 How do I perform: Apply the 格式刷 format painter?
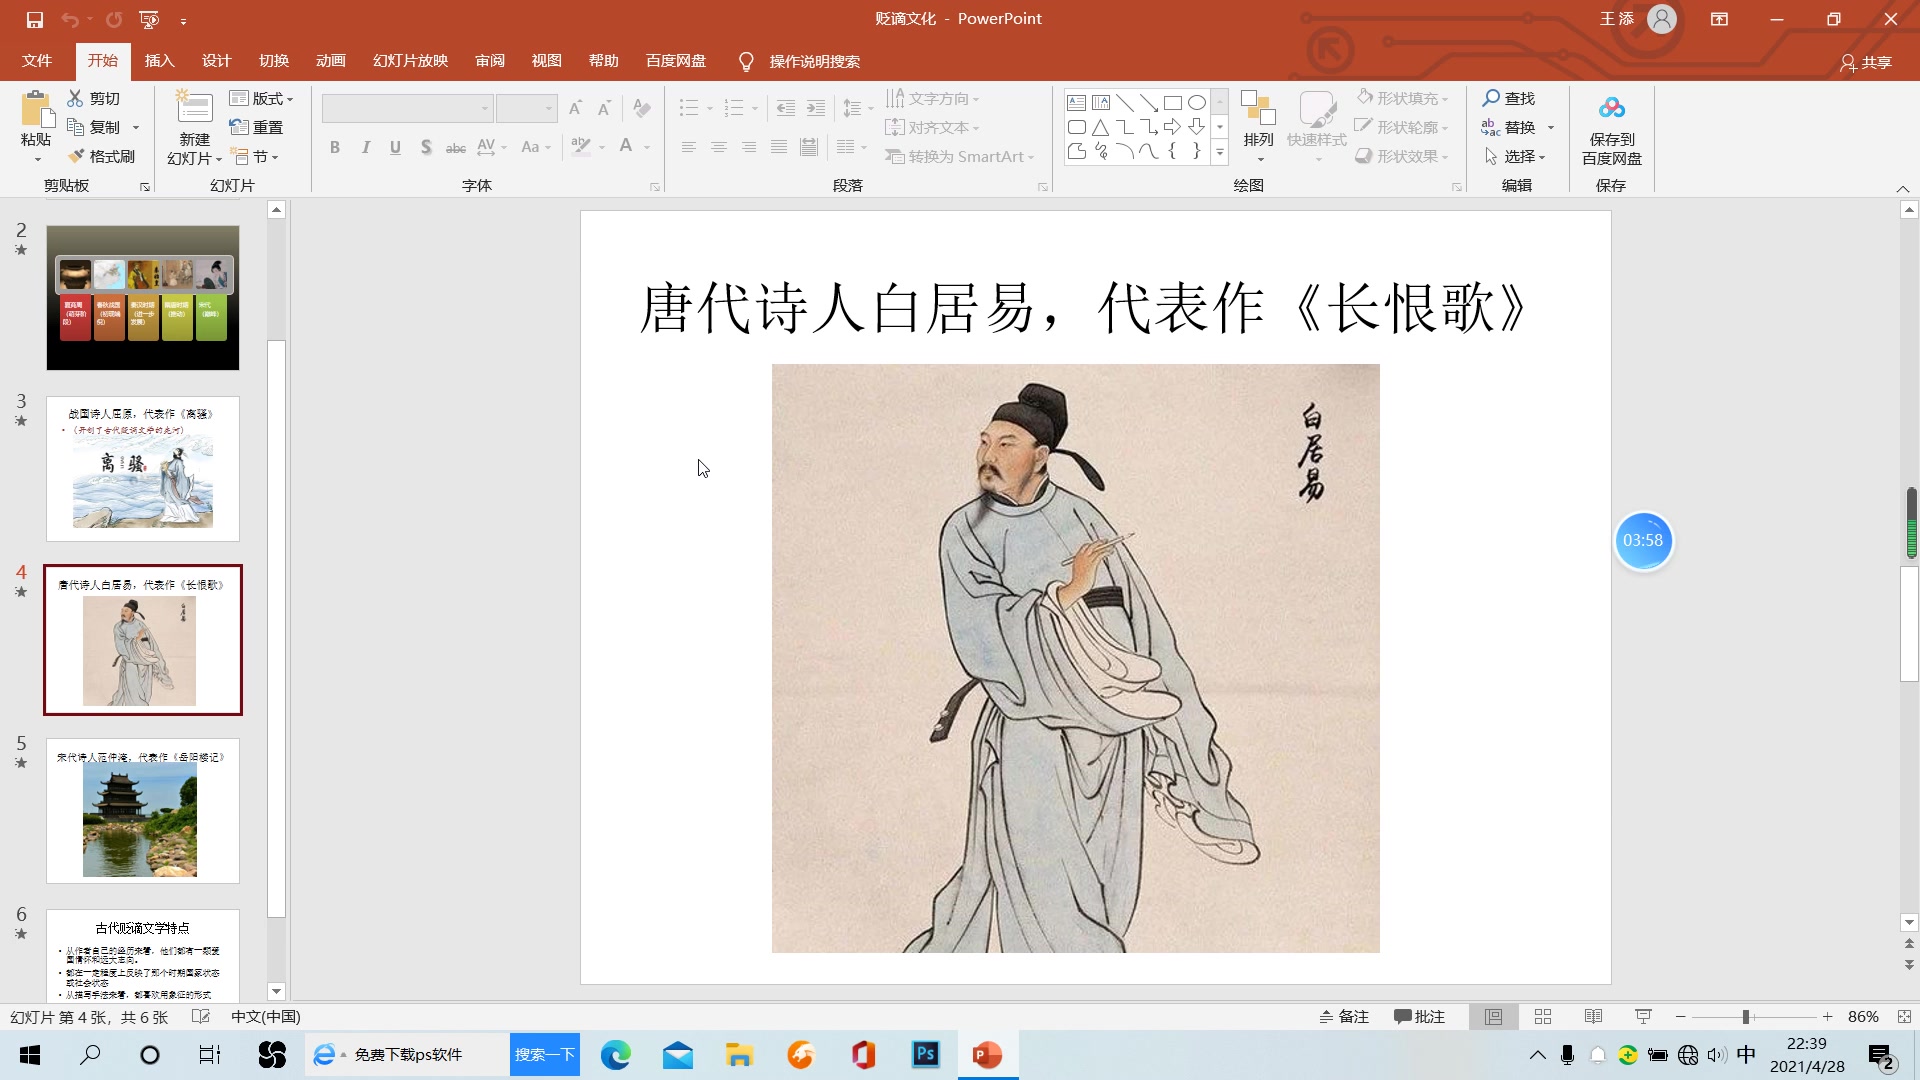pos(101,156)
